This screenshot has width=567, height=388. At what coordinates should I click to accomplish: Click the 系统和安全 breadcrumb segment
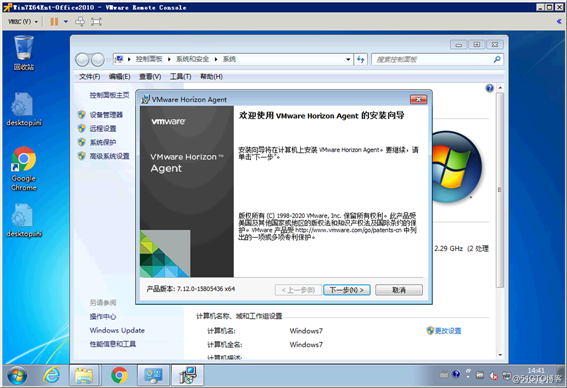(x=192, y=59)
